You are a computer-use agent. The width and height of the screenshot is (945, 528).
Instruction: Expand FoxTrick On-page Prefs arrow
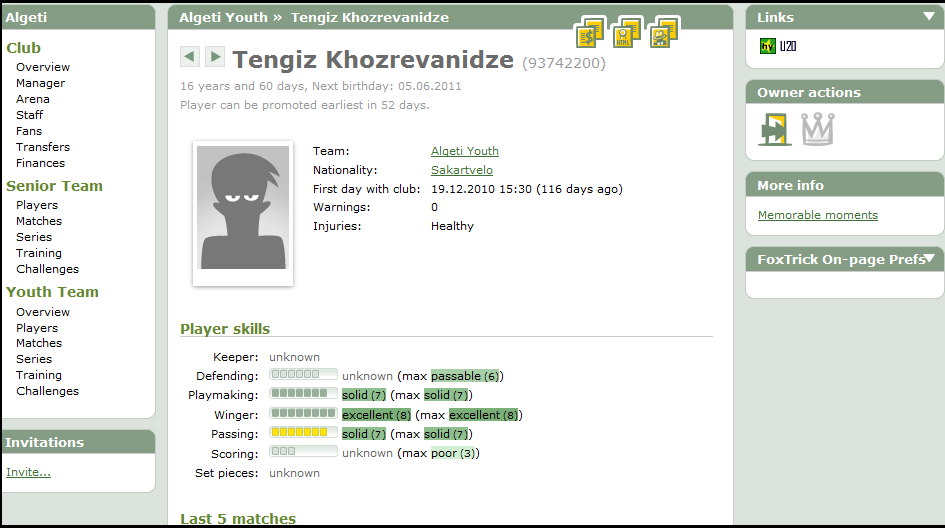tap(929, 259)
